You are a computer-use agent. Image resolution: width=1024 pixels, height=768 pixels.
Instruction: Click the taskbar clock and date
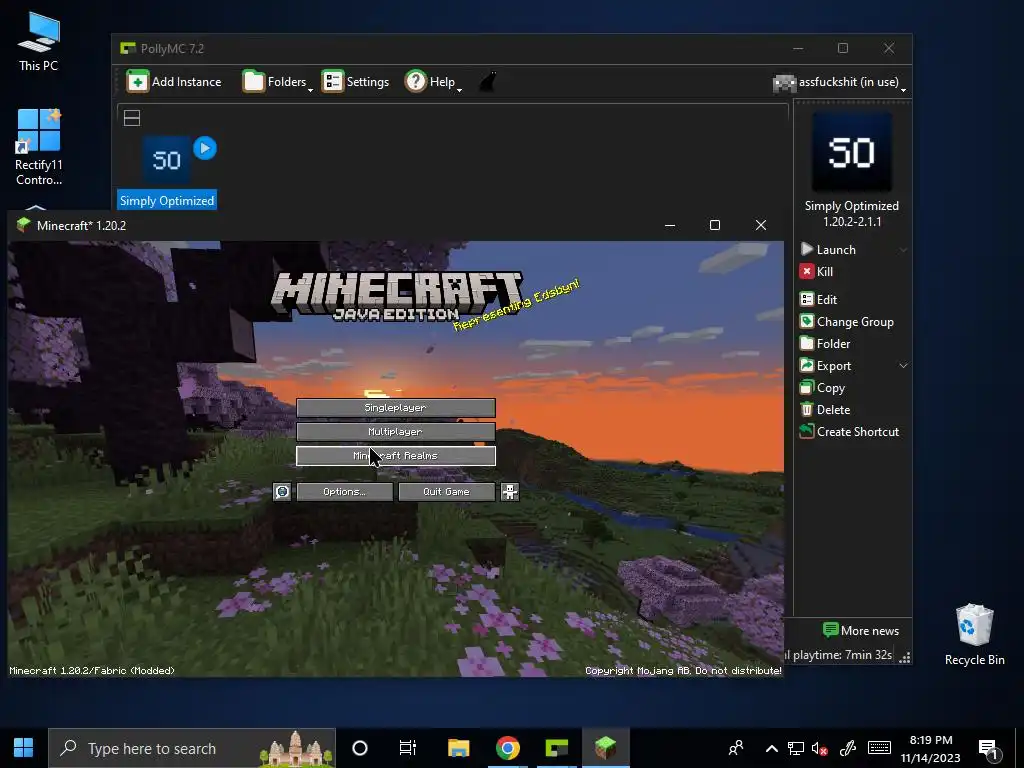click(931, 748)
